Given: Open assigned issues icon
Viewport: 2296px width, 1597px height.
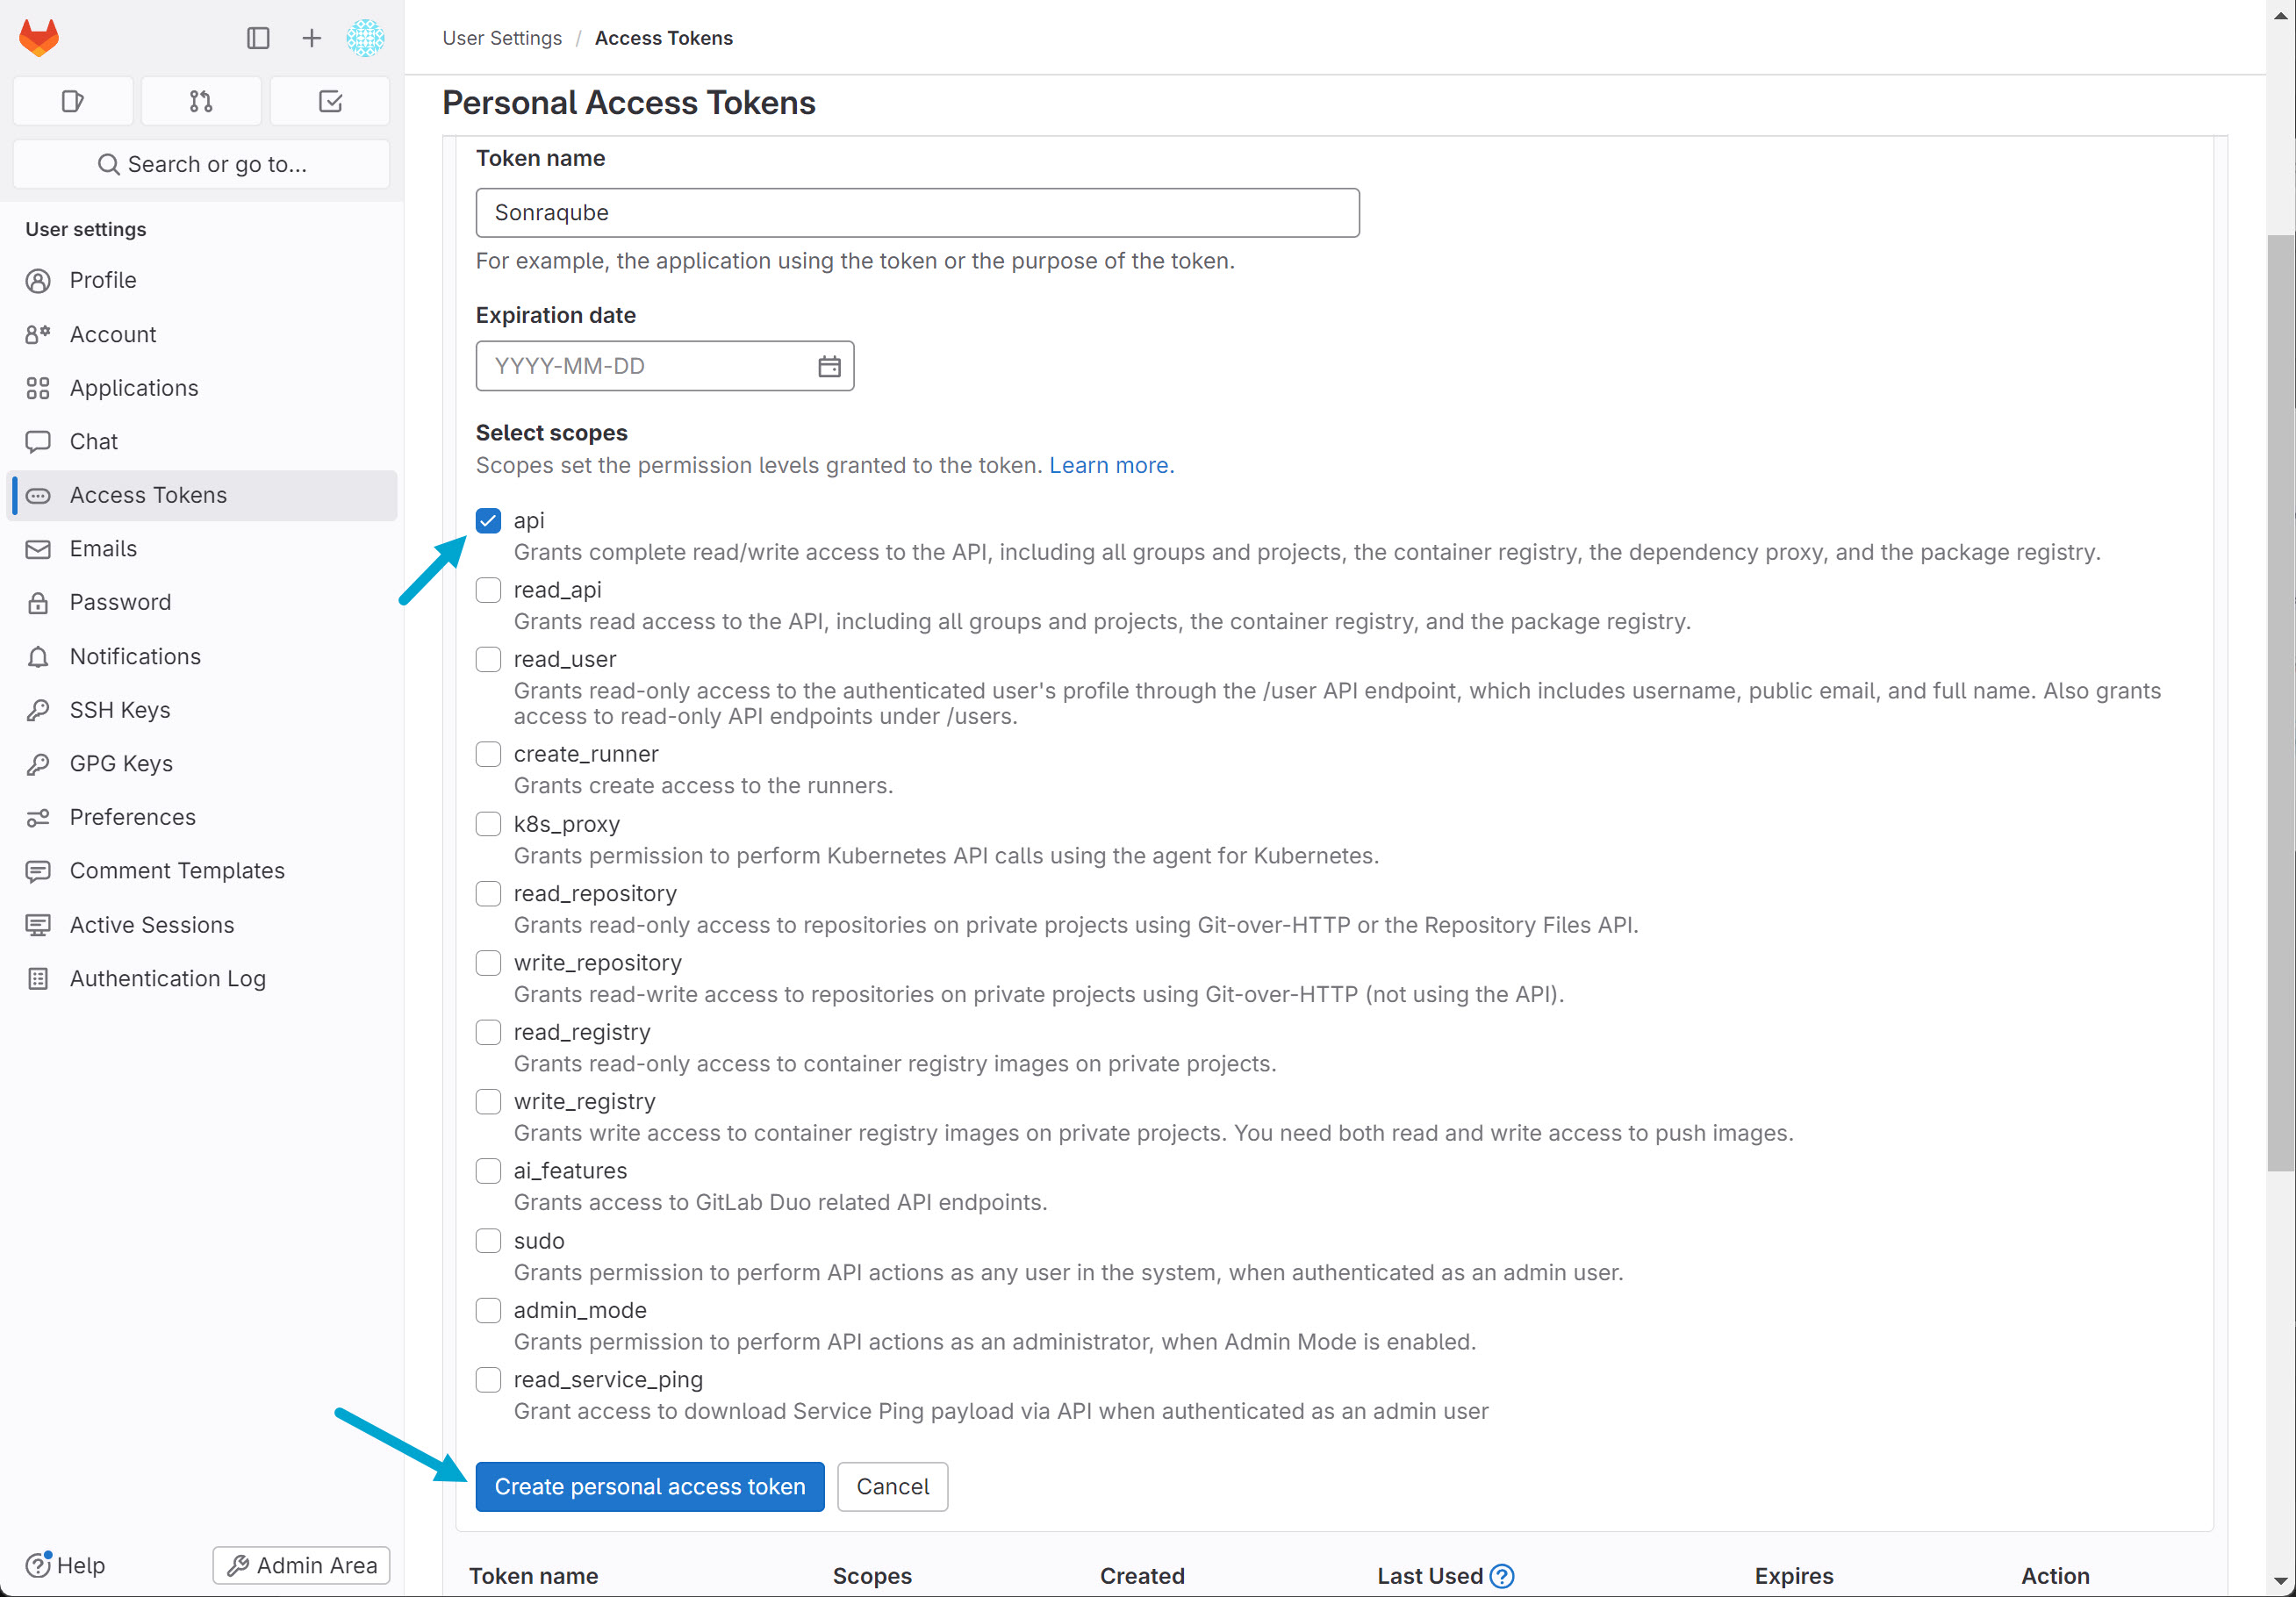Looking at the screenshot, I should point(72,101).
